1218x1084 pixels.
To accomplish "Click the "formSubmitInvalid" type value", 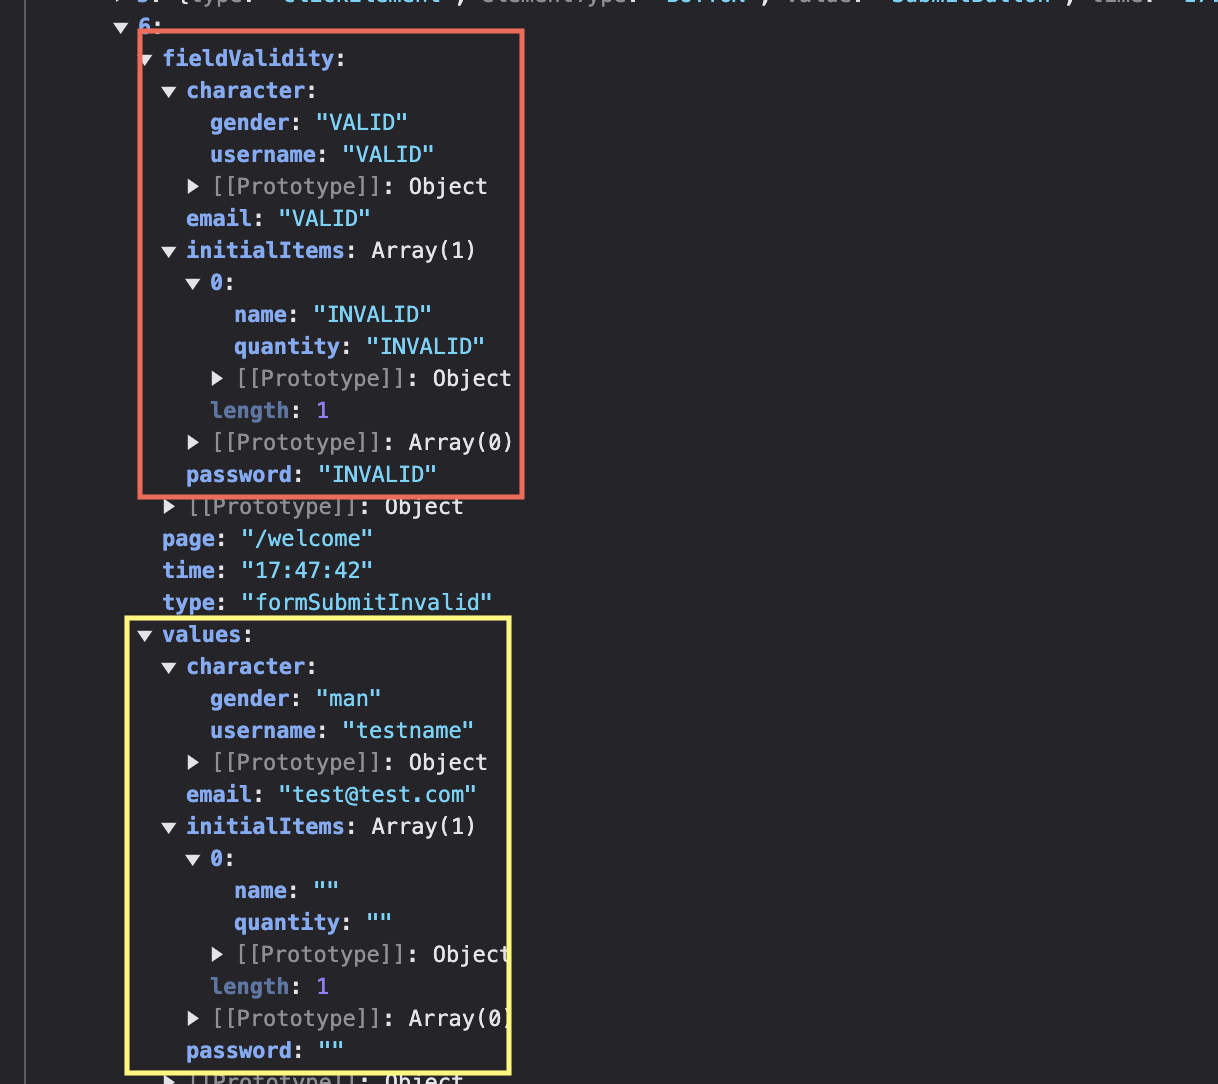I will pyautogui.click(x=367, y=603).
